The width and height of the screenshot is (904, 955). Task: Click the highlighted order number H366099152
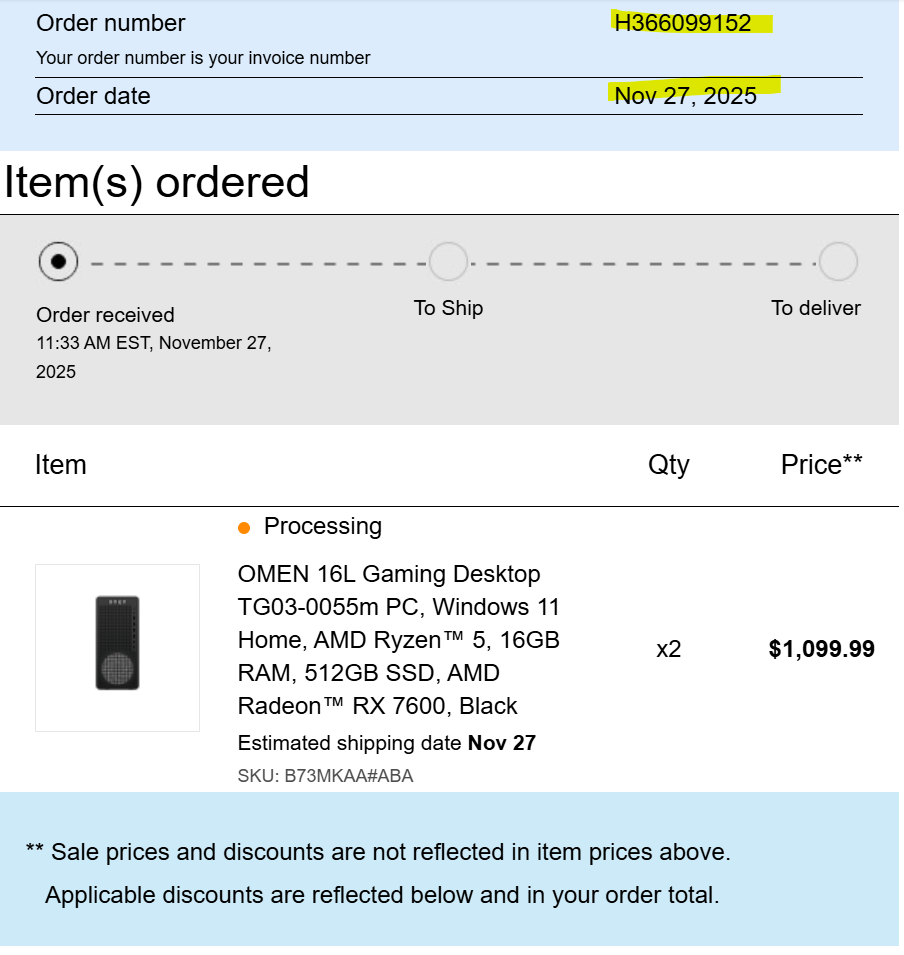coord(683,23)
